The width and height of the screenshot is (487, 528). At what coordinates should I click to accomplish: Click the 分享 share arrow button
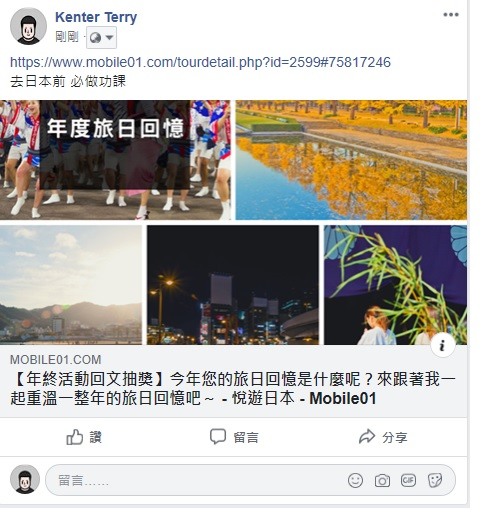383,437
